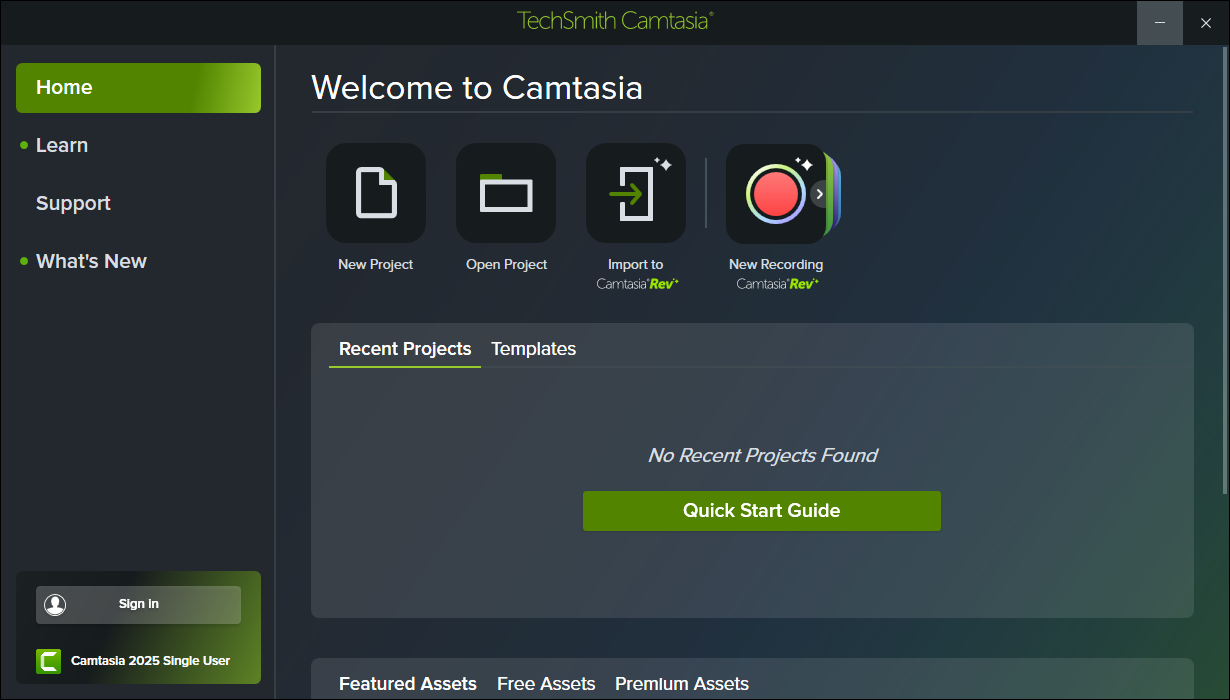Screen dimensions: 1230x700
Task: Switch to the Templates tab
Action: (x=533, y=349)
